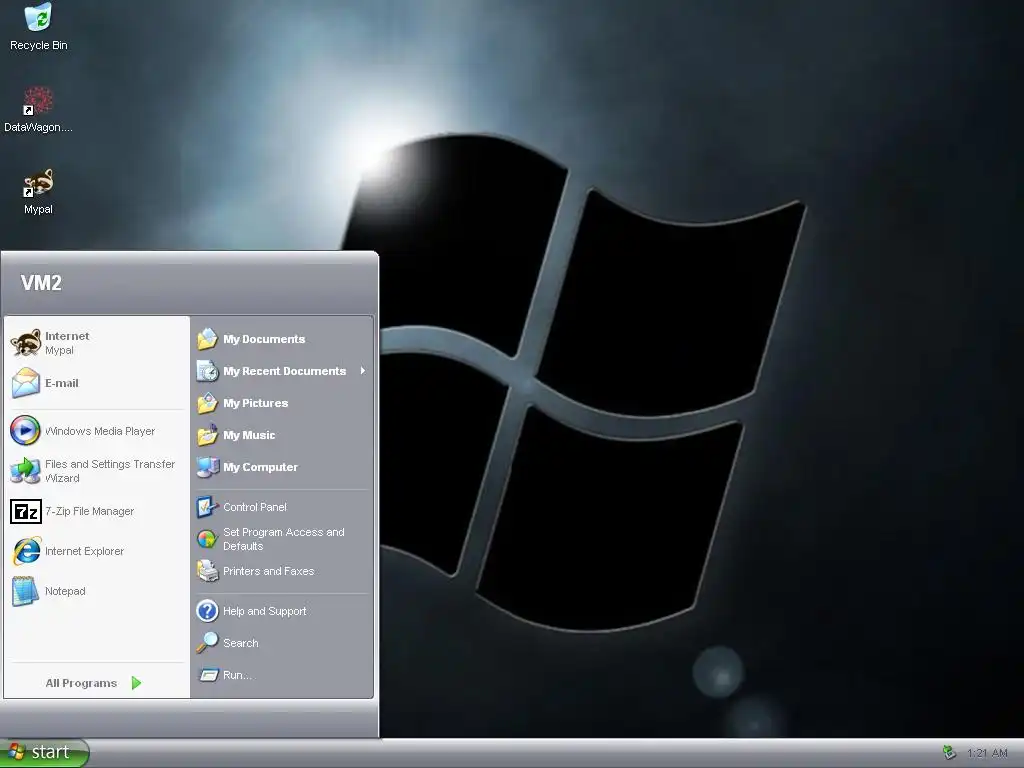
Task: Select the Mypal desktop shortcut icon
Action: pyautogui.click(x=38, y=184)
